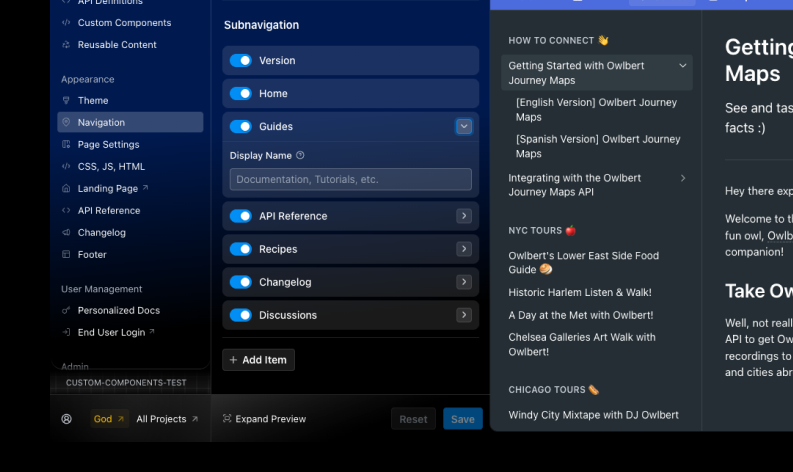The height and width of the screenshot is (472, 793).
Task: Click the Personalized Docs key icon
Action: point(66,310)
